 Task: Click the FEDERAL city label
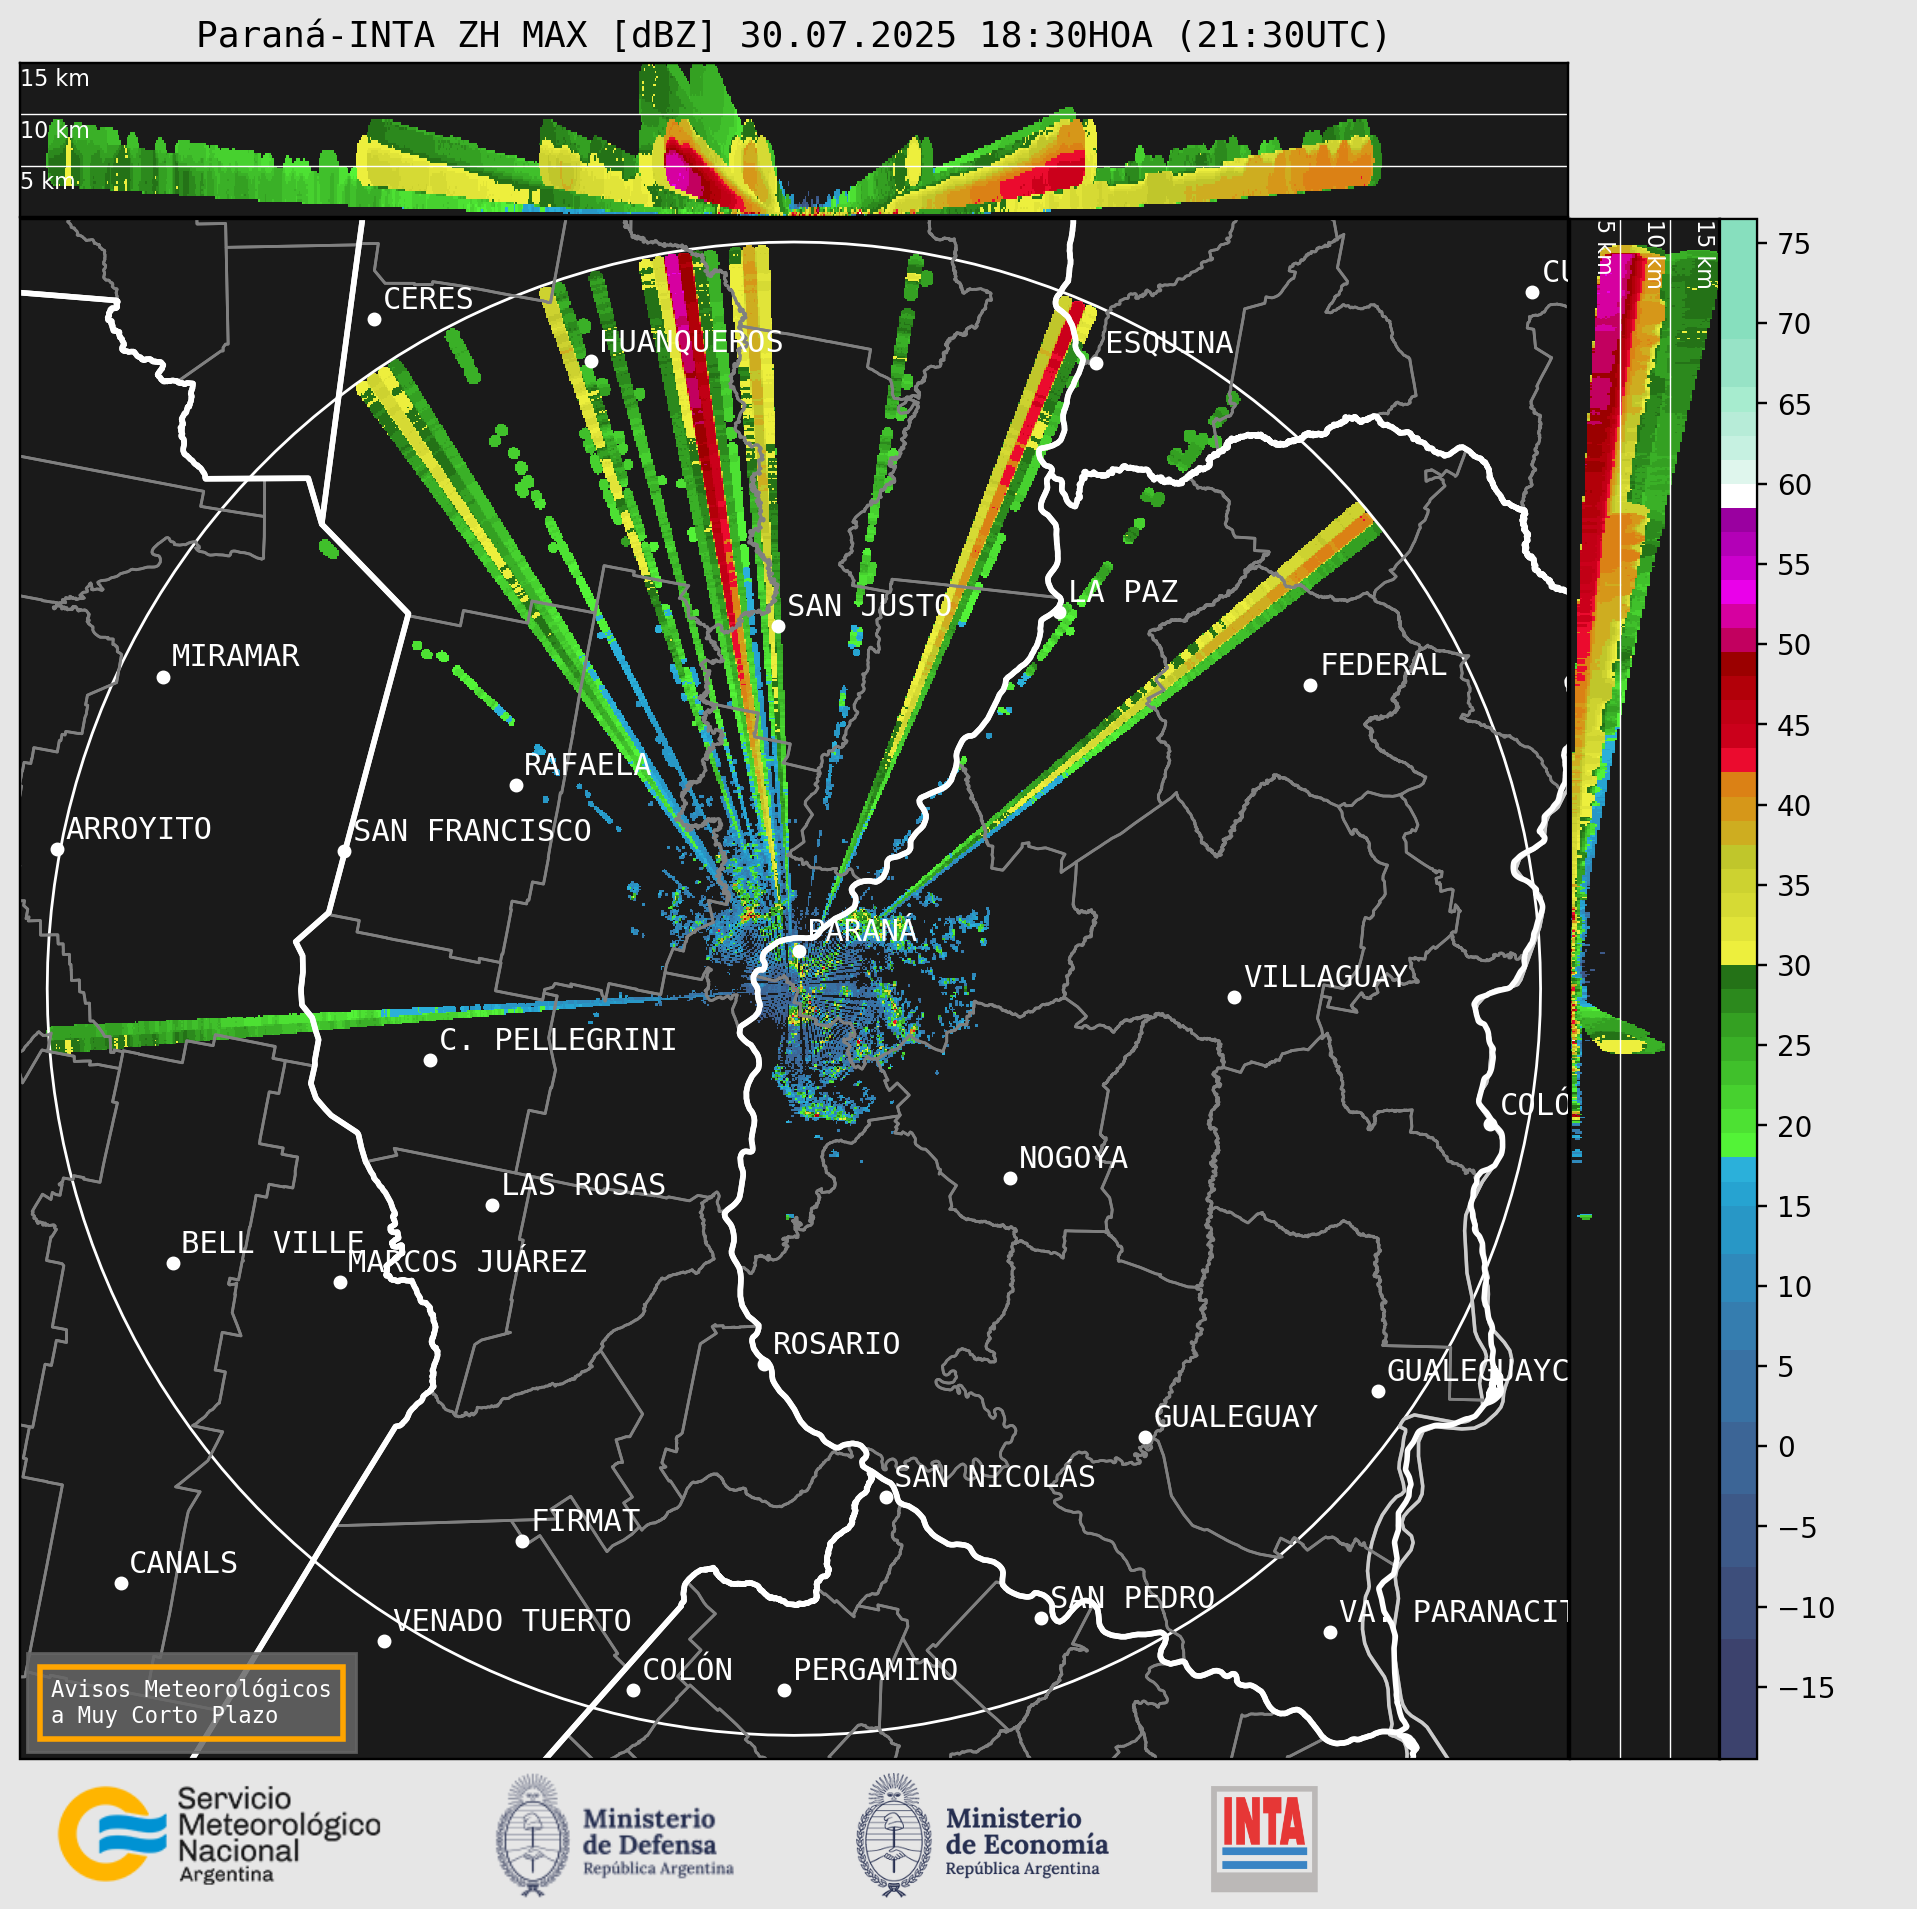coord(1383,665)
